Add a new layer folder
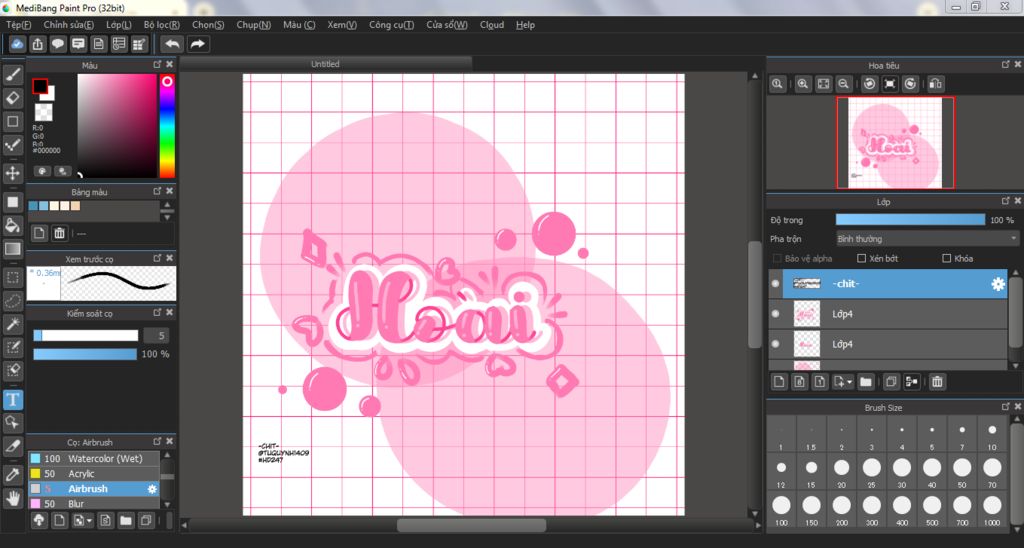The width and height of the screenshot is (1024, 548). [x=865, y=381]
